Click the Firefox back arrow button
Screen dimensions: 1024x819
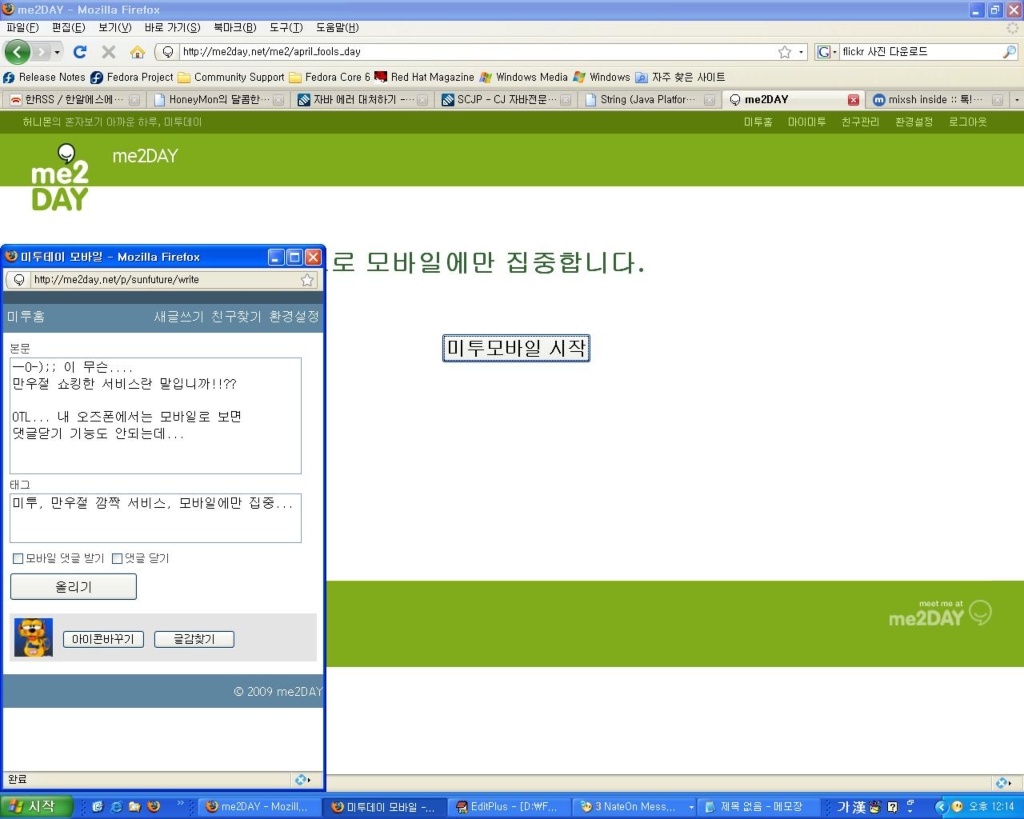tap(17, 52)
